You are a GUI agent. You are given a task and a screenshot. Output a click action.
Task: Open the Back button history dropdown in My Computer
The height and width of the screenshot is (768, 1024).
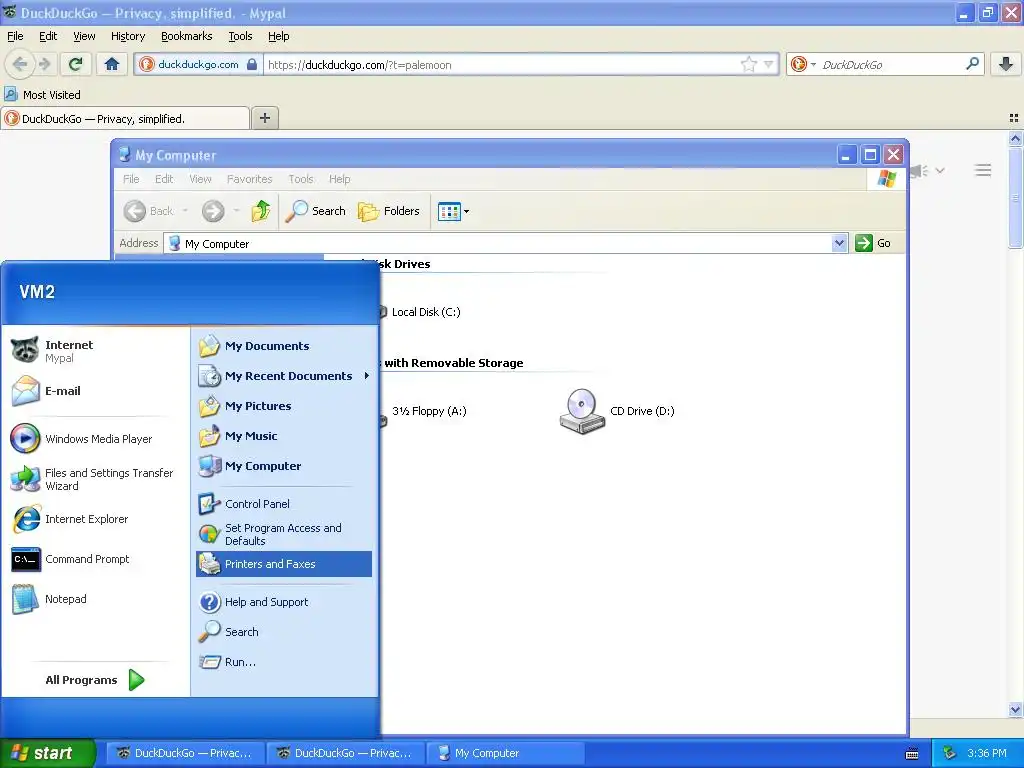pos(185,211)
